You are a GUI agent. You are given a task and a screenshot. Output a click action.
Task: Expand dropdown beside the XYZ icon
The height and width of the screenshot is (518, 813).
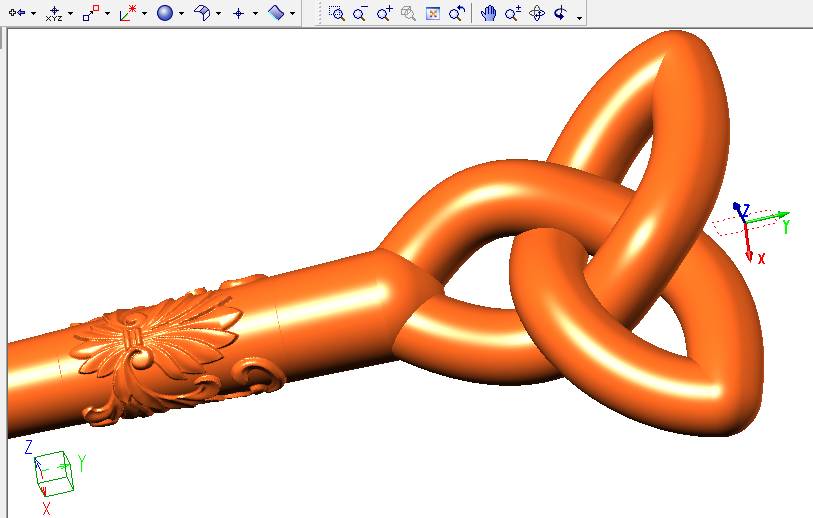[71, 13]
